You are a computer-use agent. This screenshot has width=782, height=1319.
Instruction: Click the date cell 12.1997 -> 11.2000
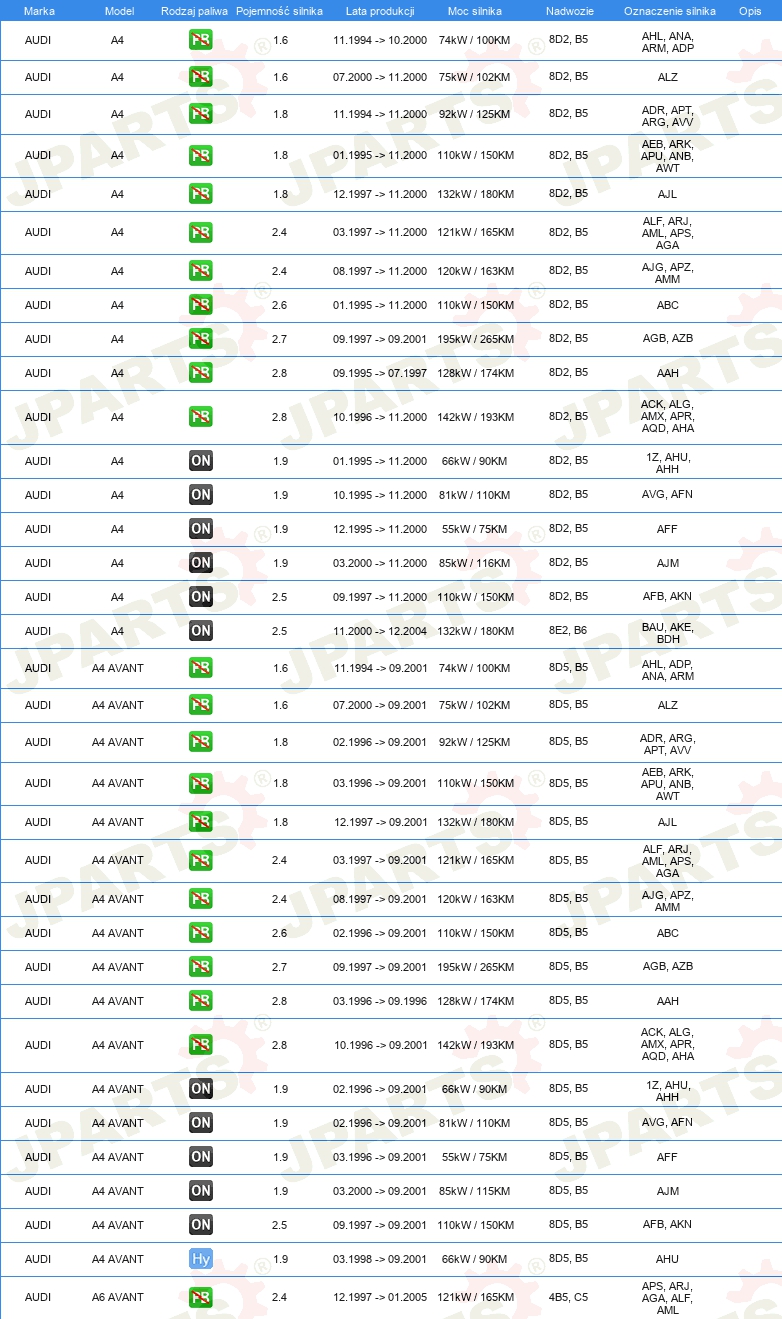point(380,194)
